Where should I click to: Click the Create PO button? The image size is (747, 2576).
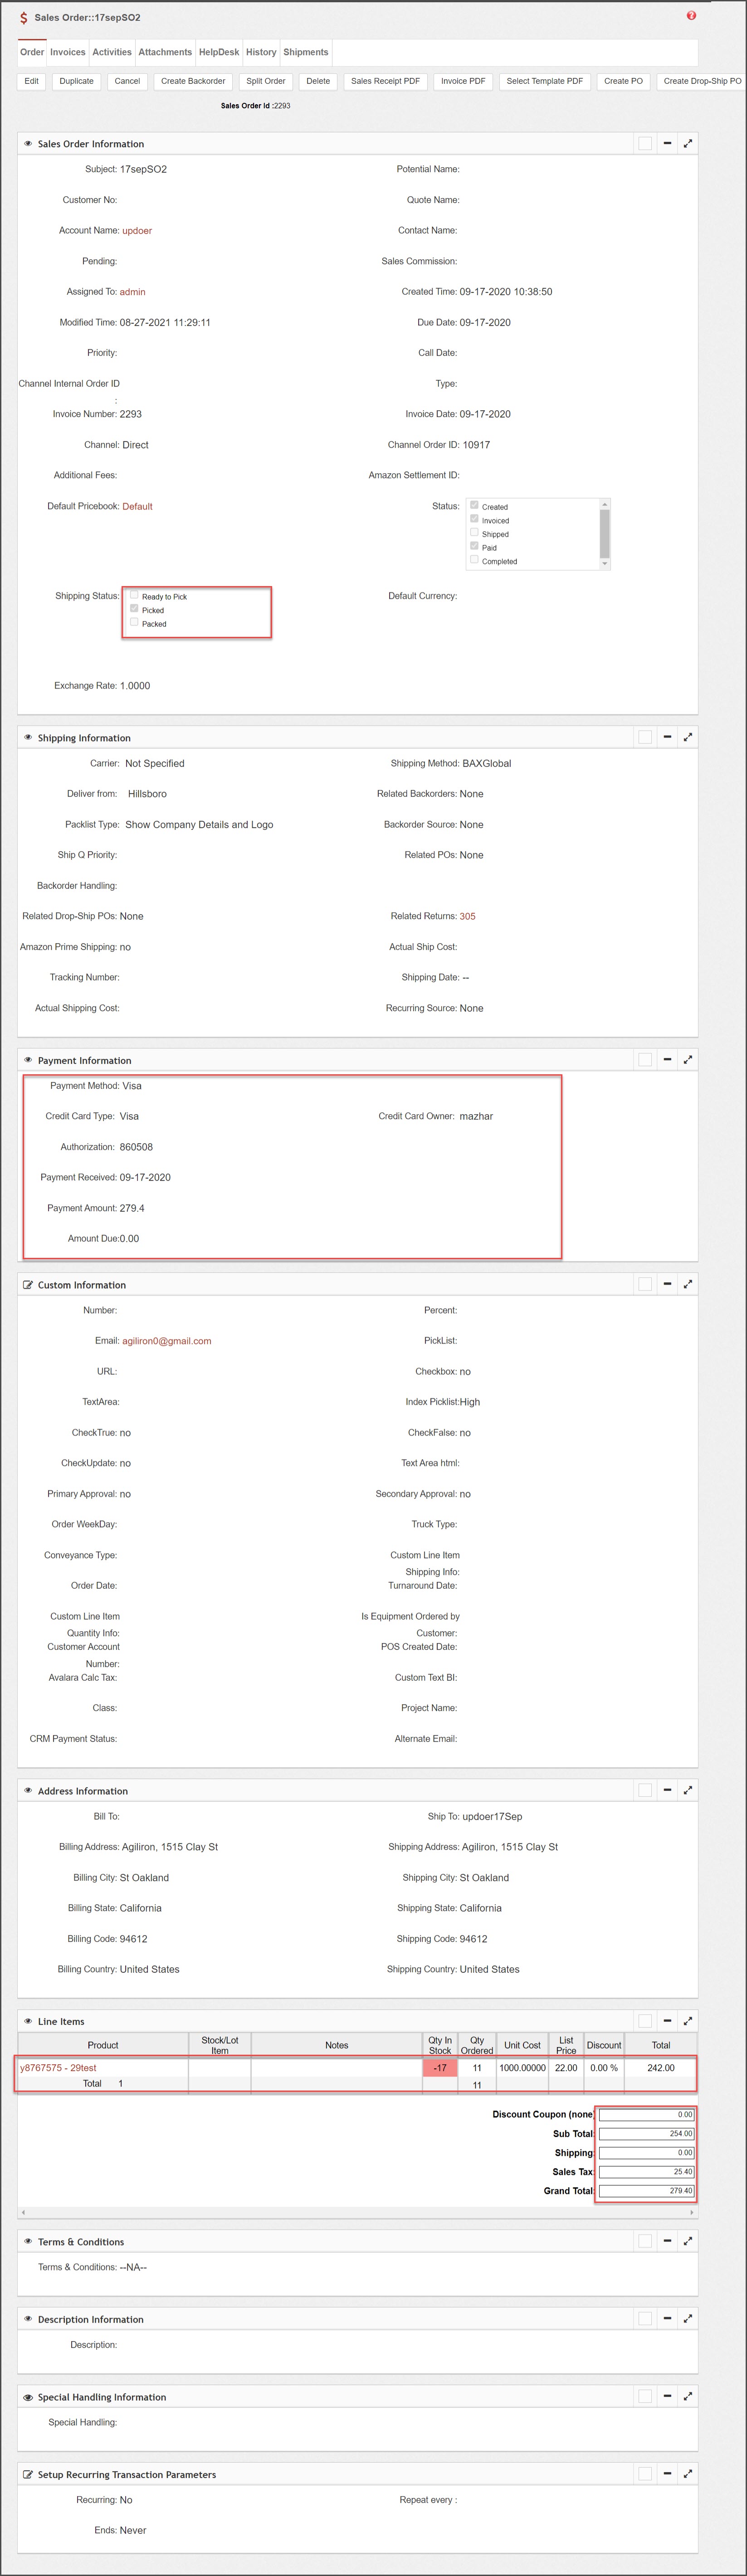[623, 81]
